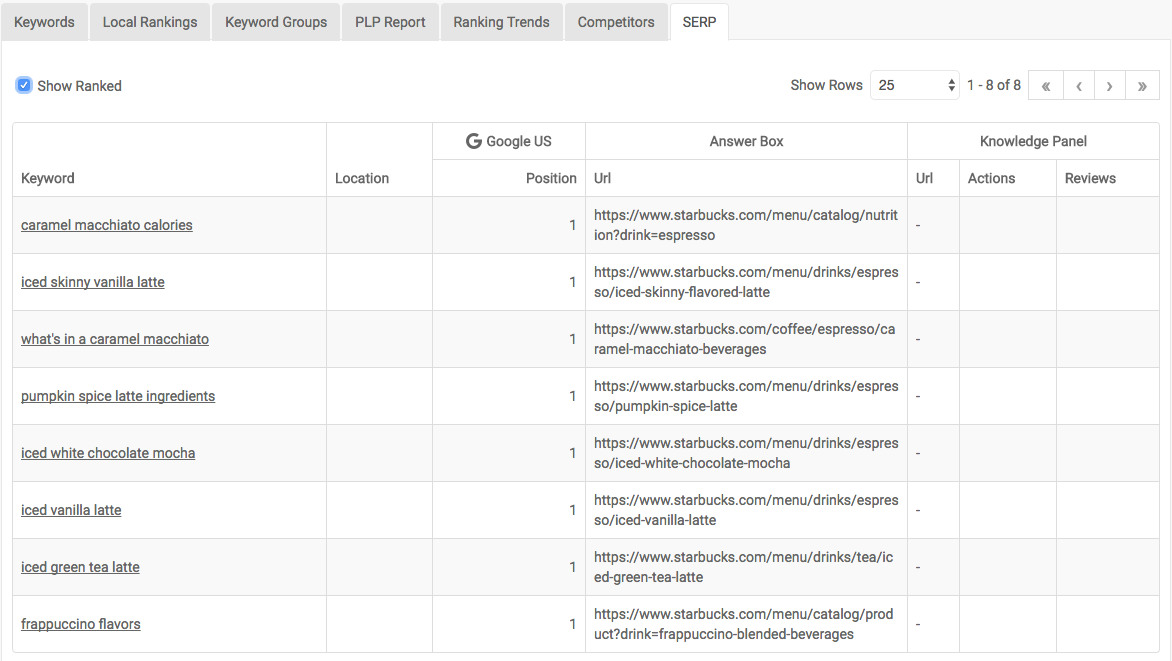
Task: Click the iced-white-chocolate-mocha URL cell
Action: [x=746, y=453]
